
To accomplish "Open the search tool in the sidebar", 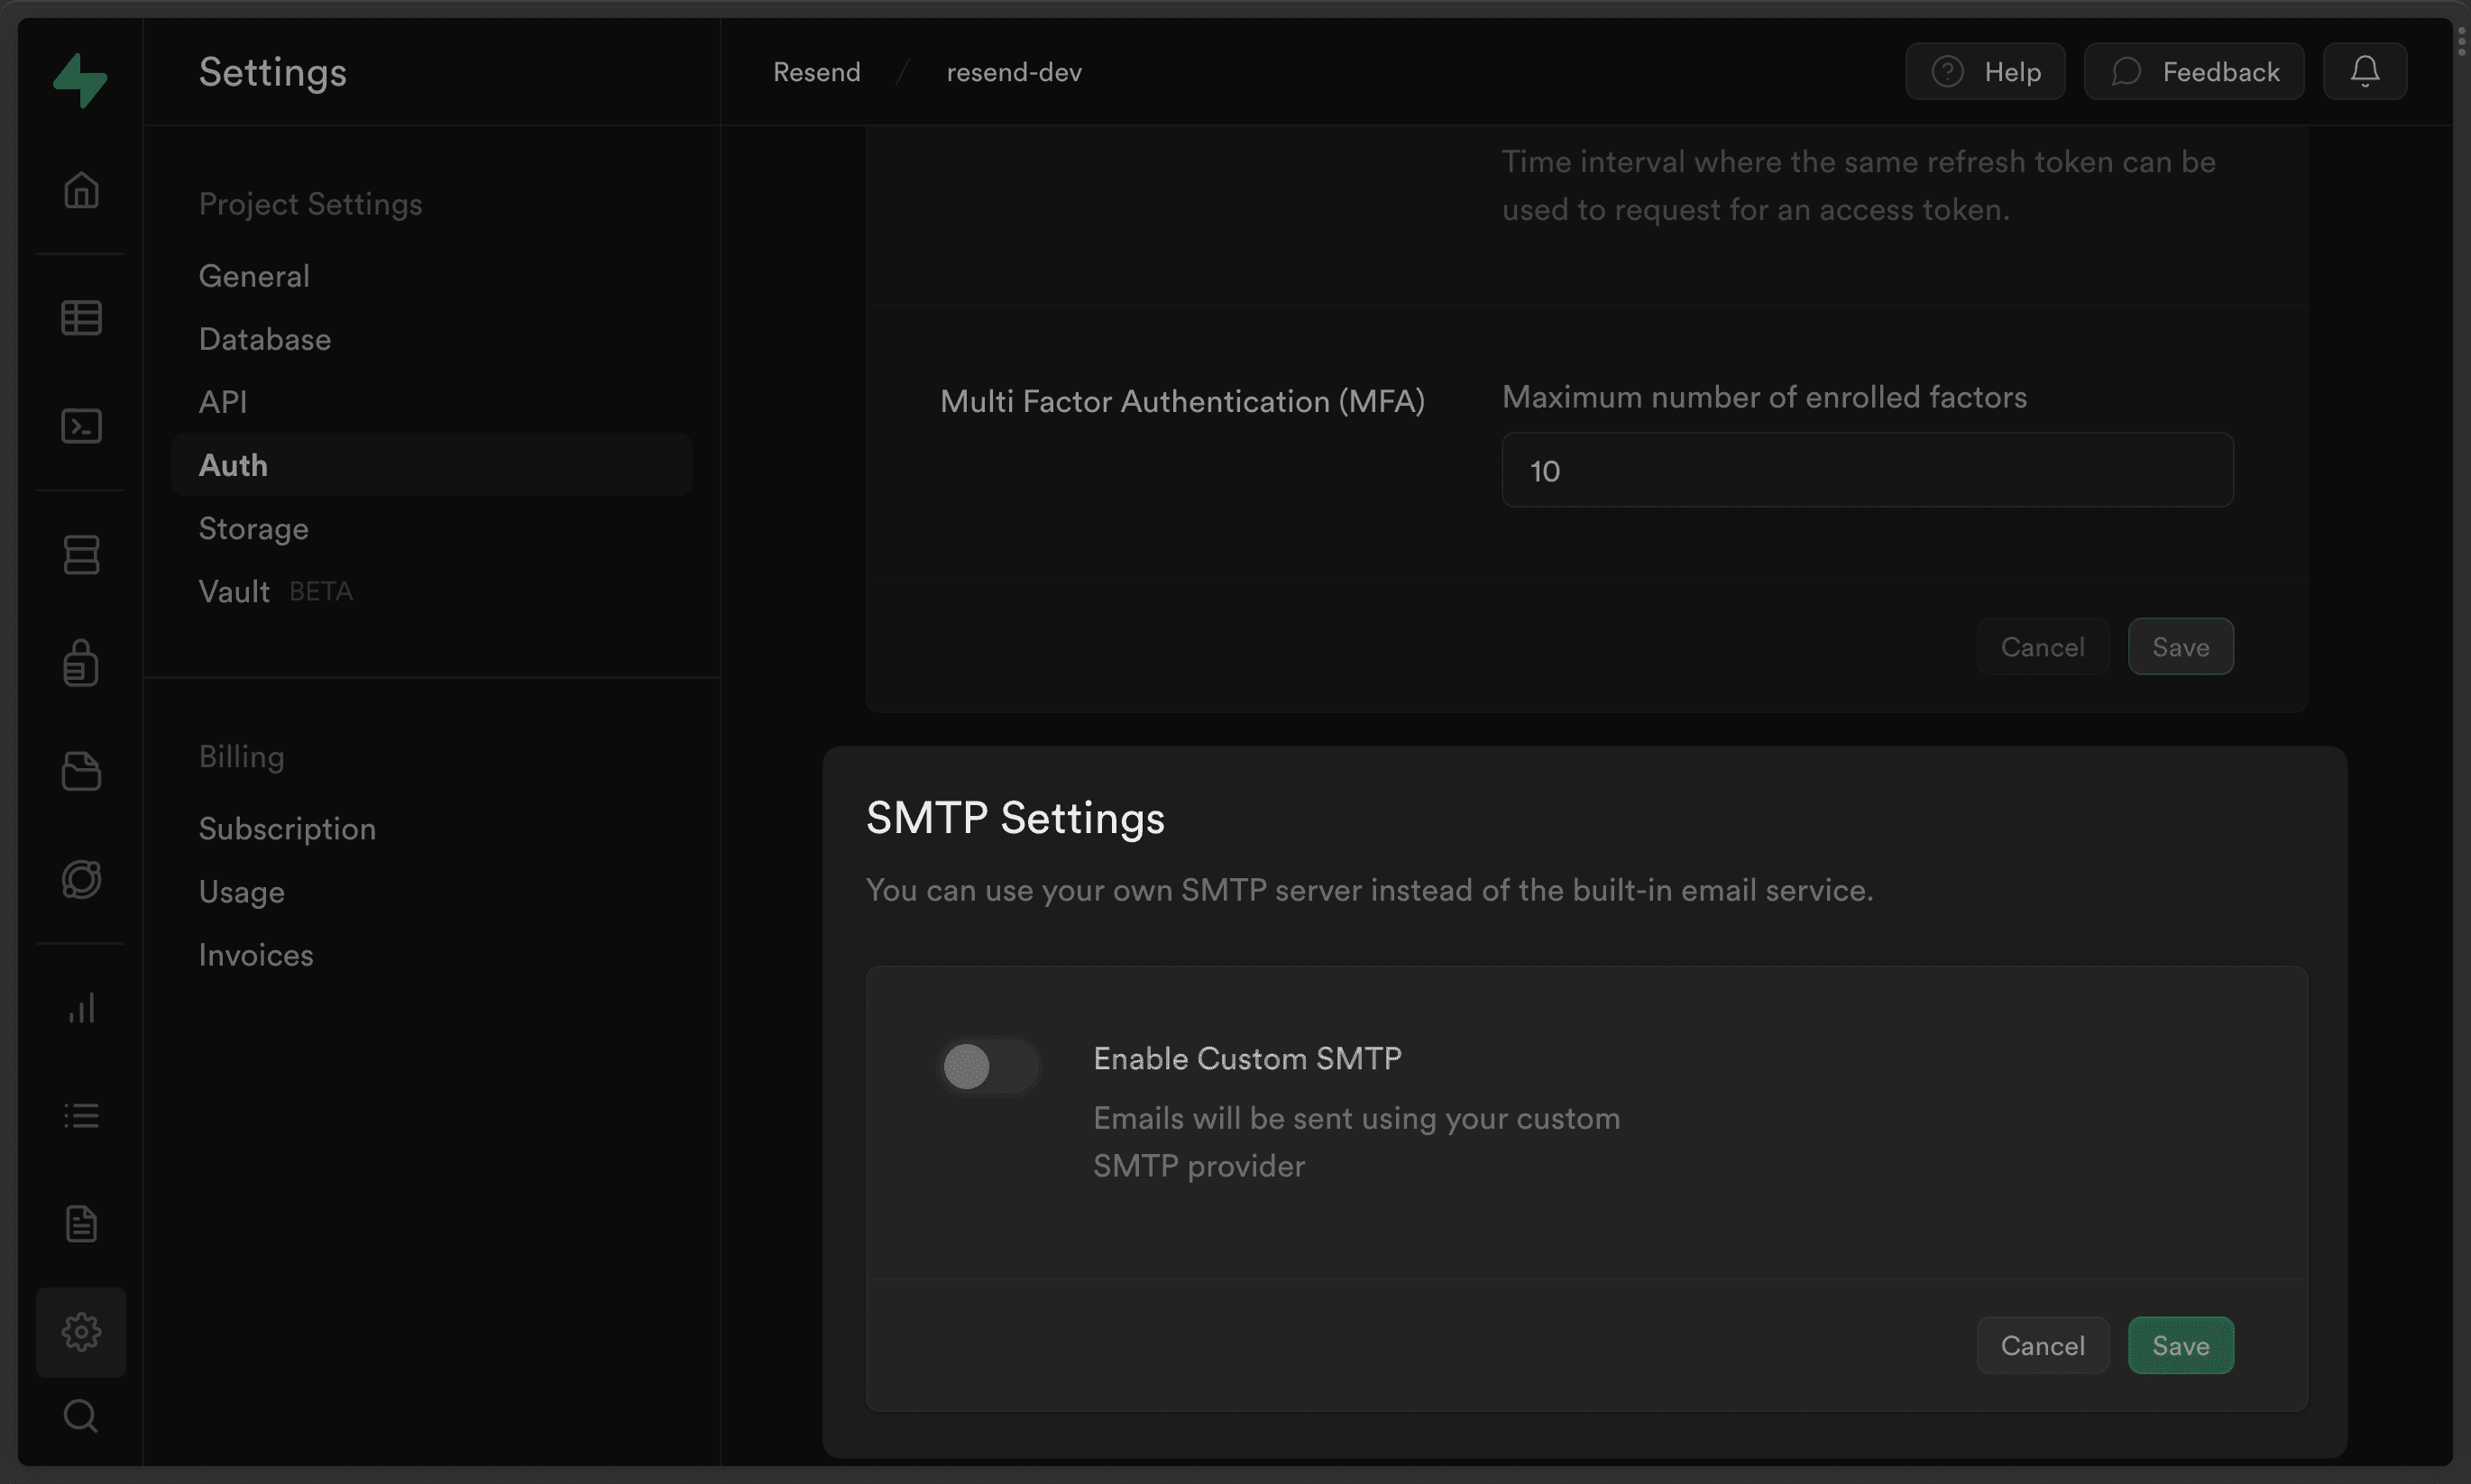I will tap(81, 1416).
